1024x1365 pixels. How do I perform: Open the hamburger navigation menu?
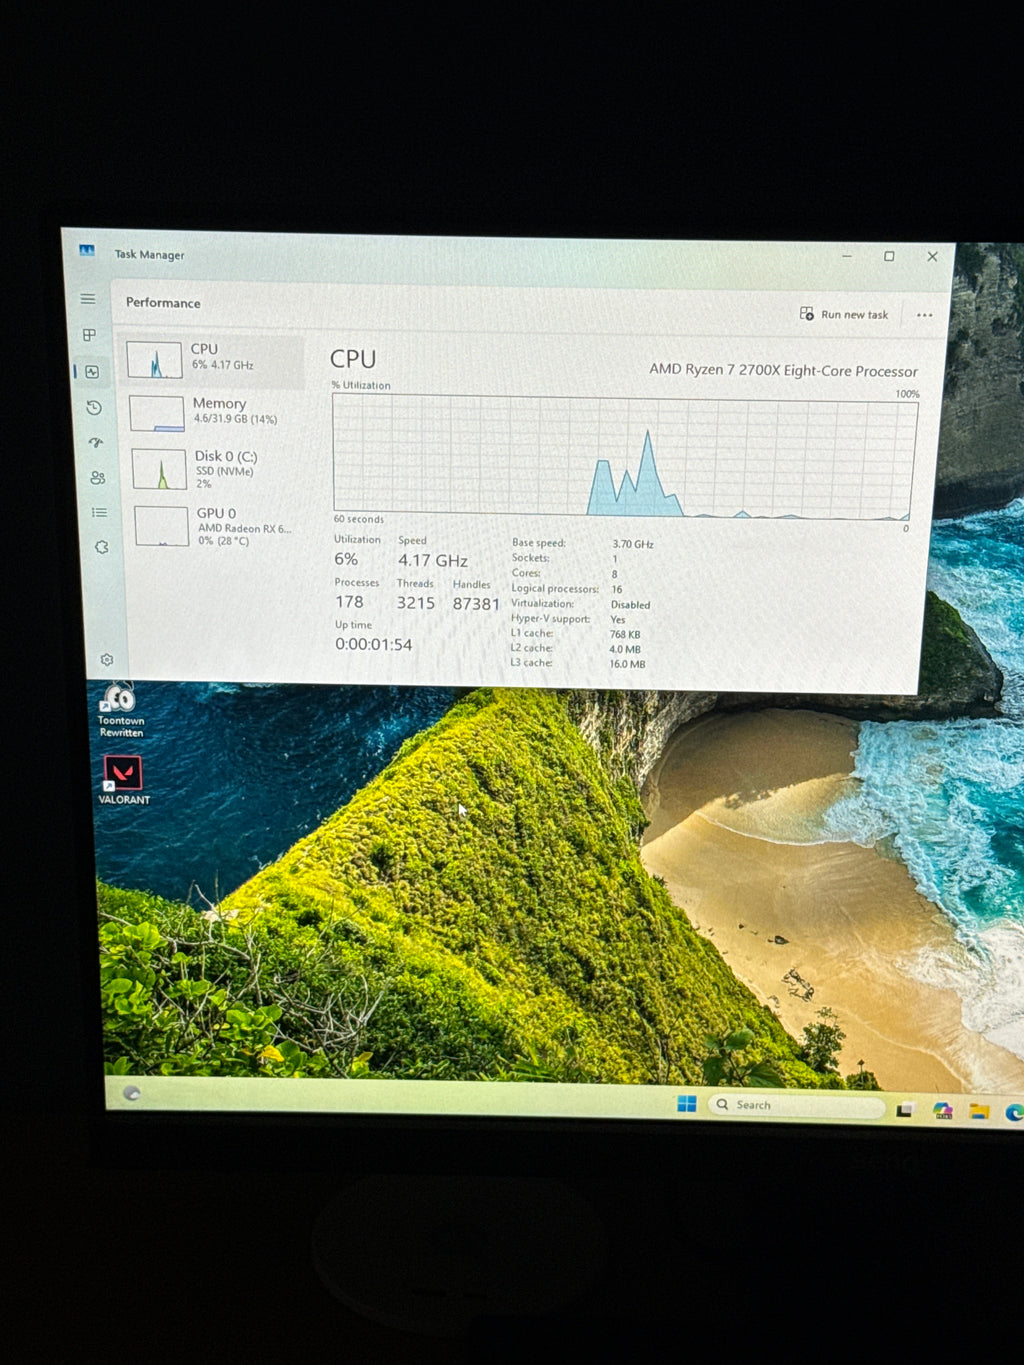point(88,299)
